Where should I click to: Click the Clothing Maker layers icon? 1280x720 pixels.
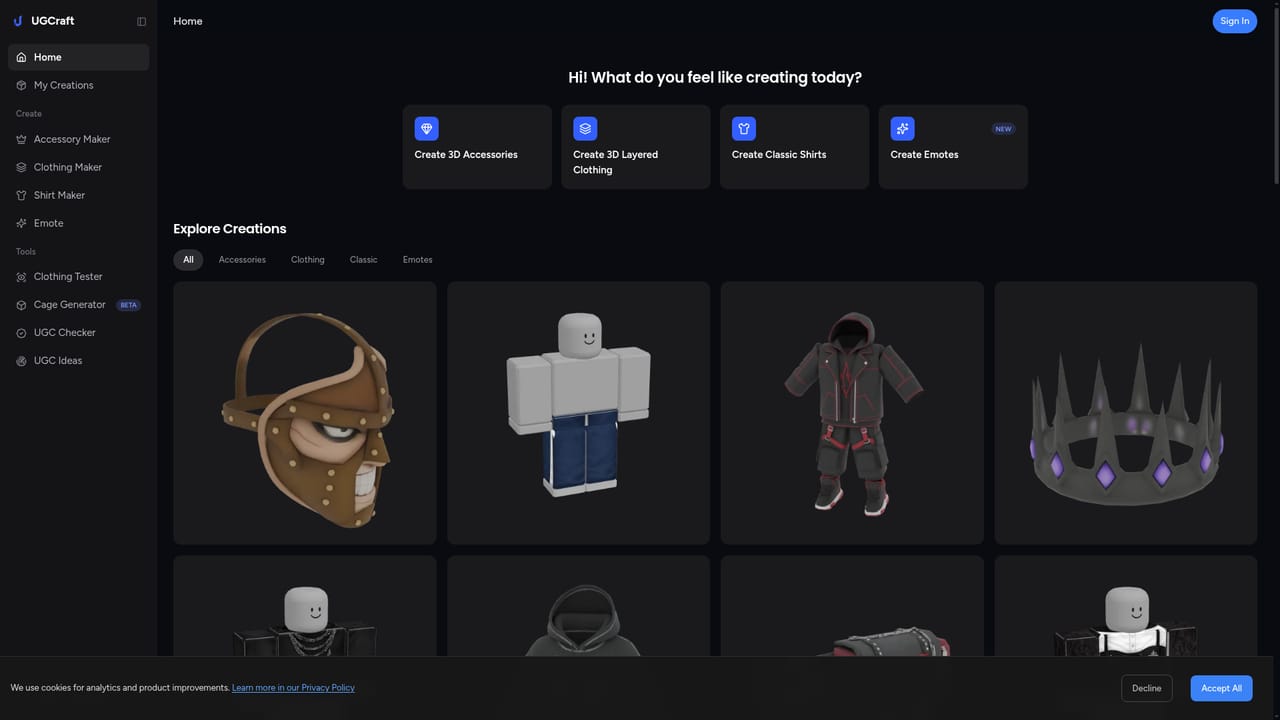[x=21, y=167]
